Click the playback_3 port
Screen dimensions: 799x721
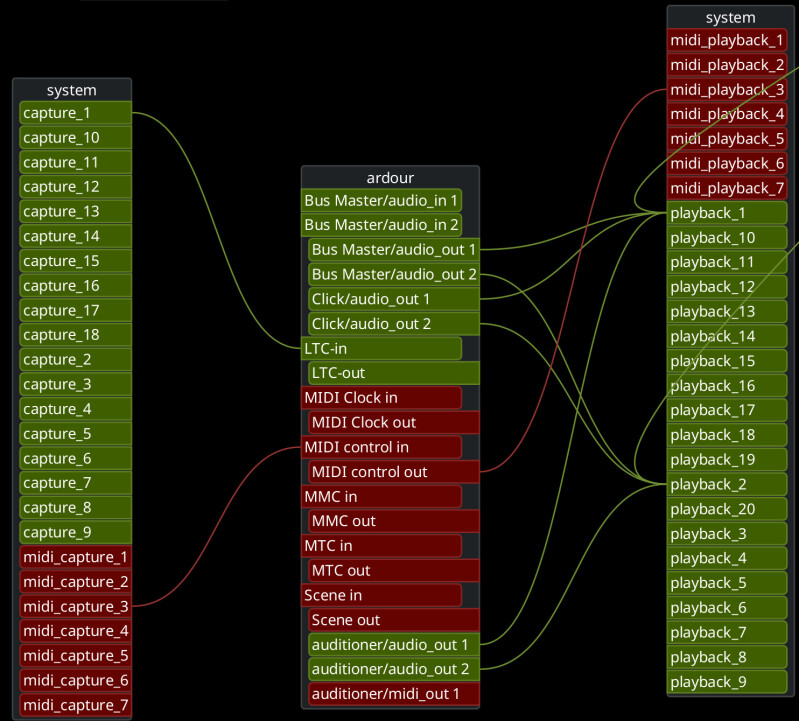(727, 533)
